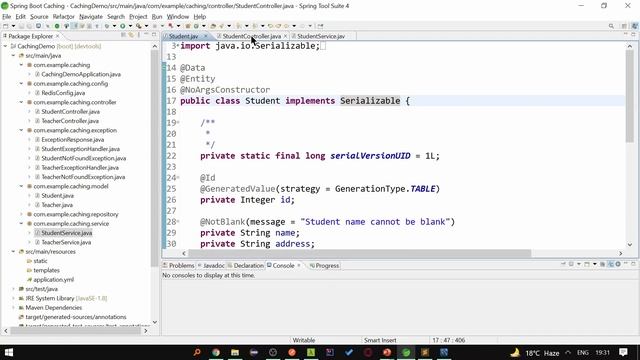This screenshot has width=640, height=360.
Task: Collapse the CachingDemo project node
Action: coord(6,46)
